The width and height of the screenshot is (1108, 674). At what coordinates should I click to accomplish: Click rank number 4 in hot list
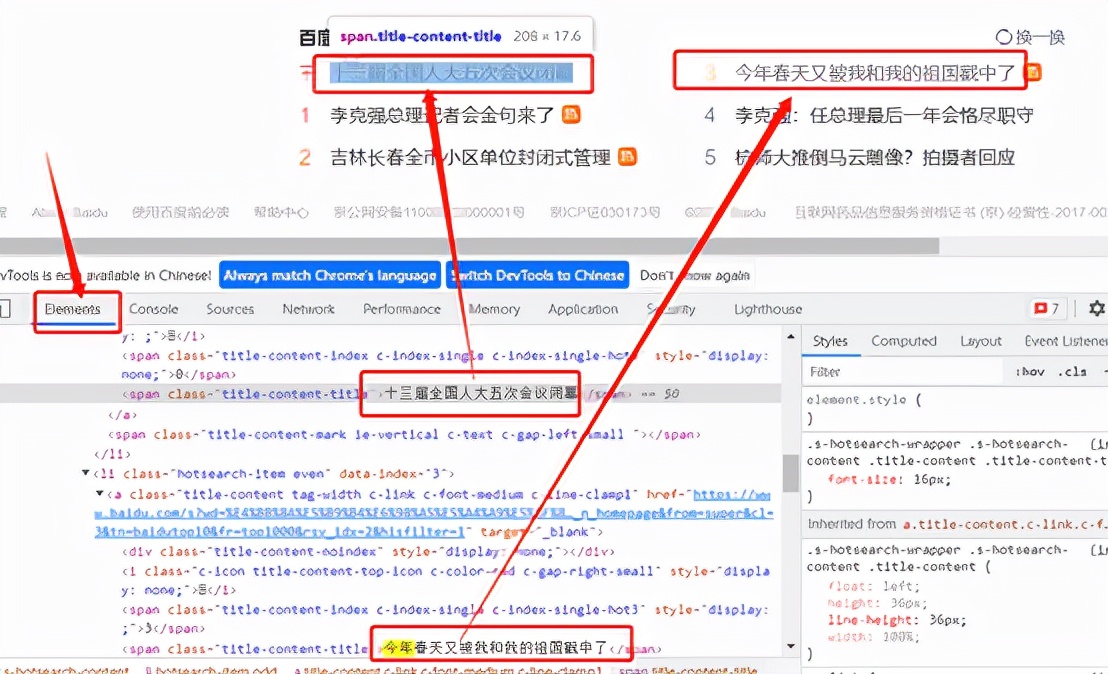(709, 114)
